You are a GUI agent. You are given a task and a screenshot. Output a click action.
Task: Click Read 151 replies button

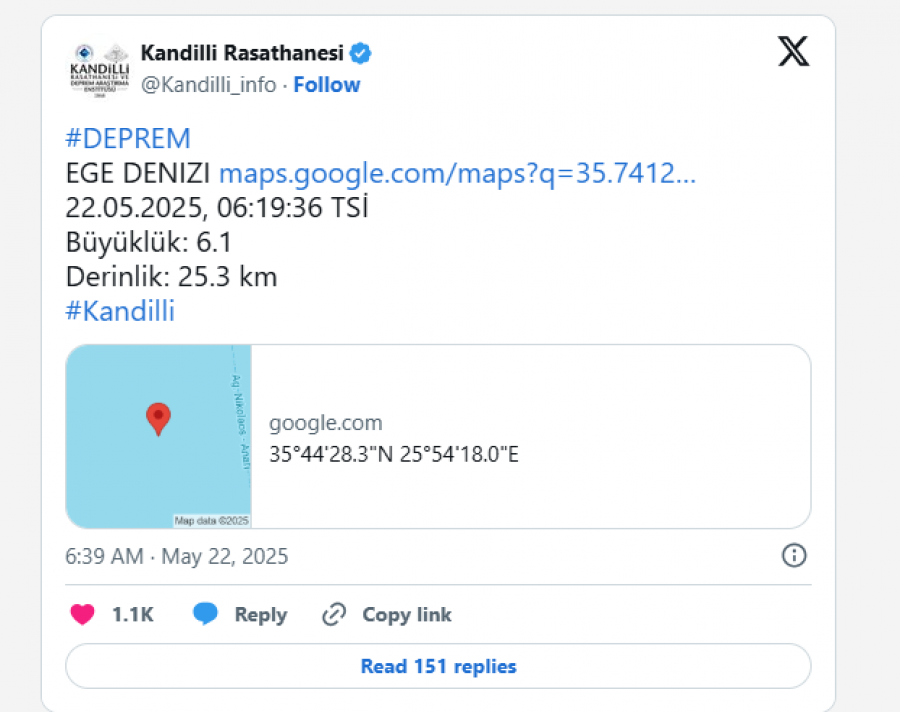coord(438,666)
